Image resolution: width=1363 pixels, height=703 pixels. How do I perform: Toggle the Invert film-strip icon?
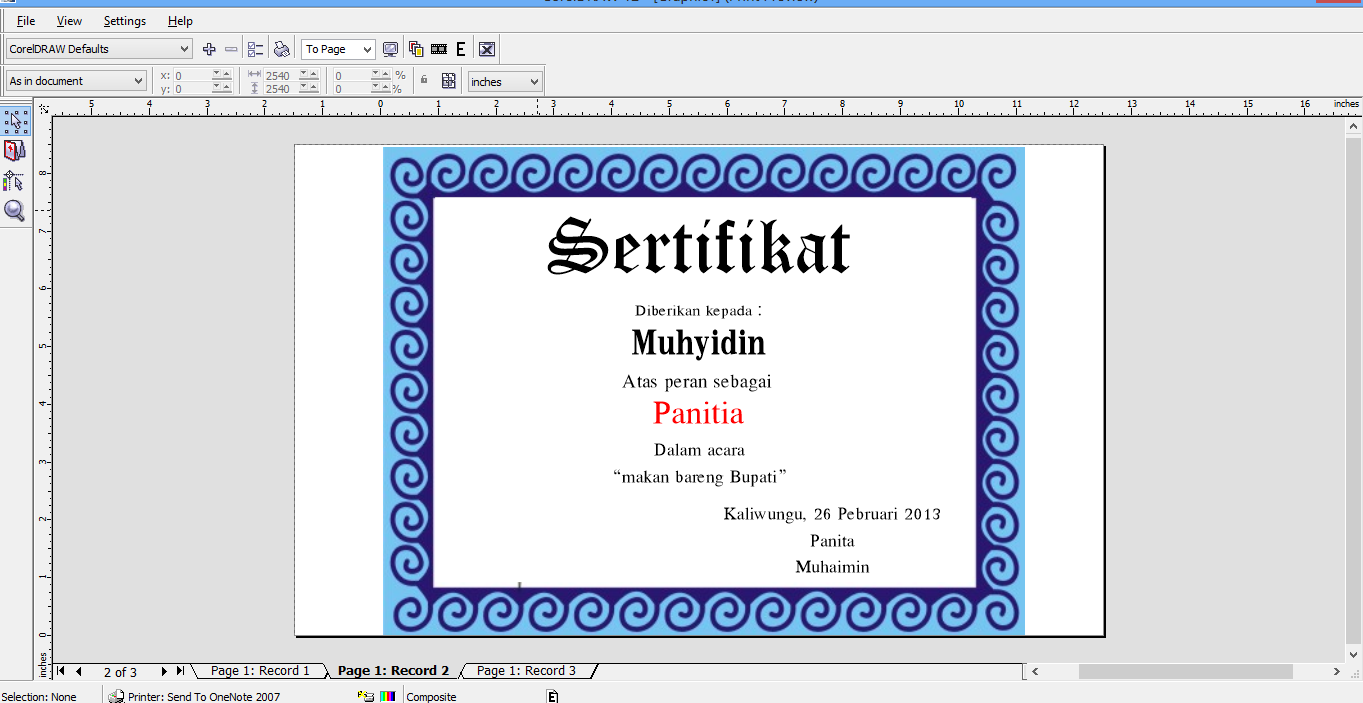[439, 49]
